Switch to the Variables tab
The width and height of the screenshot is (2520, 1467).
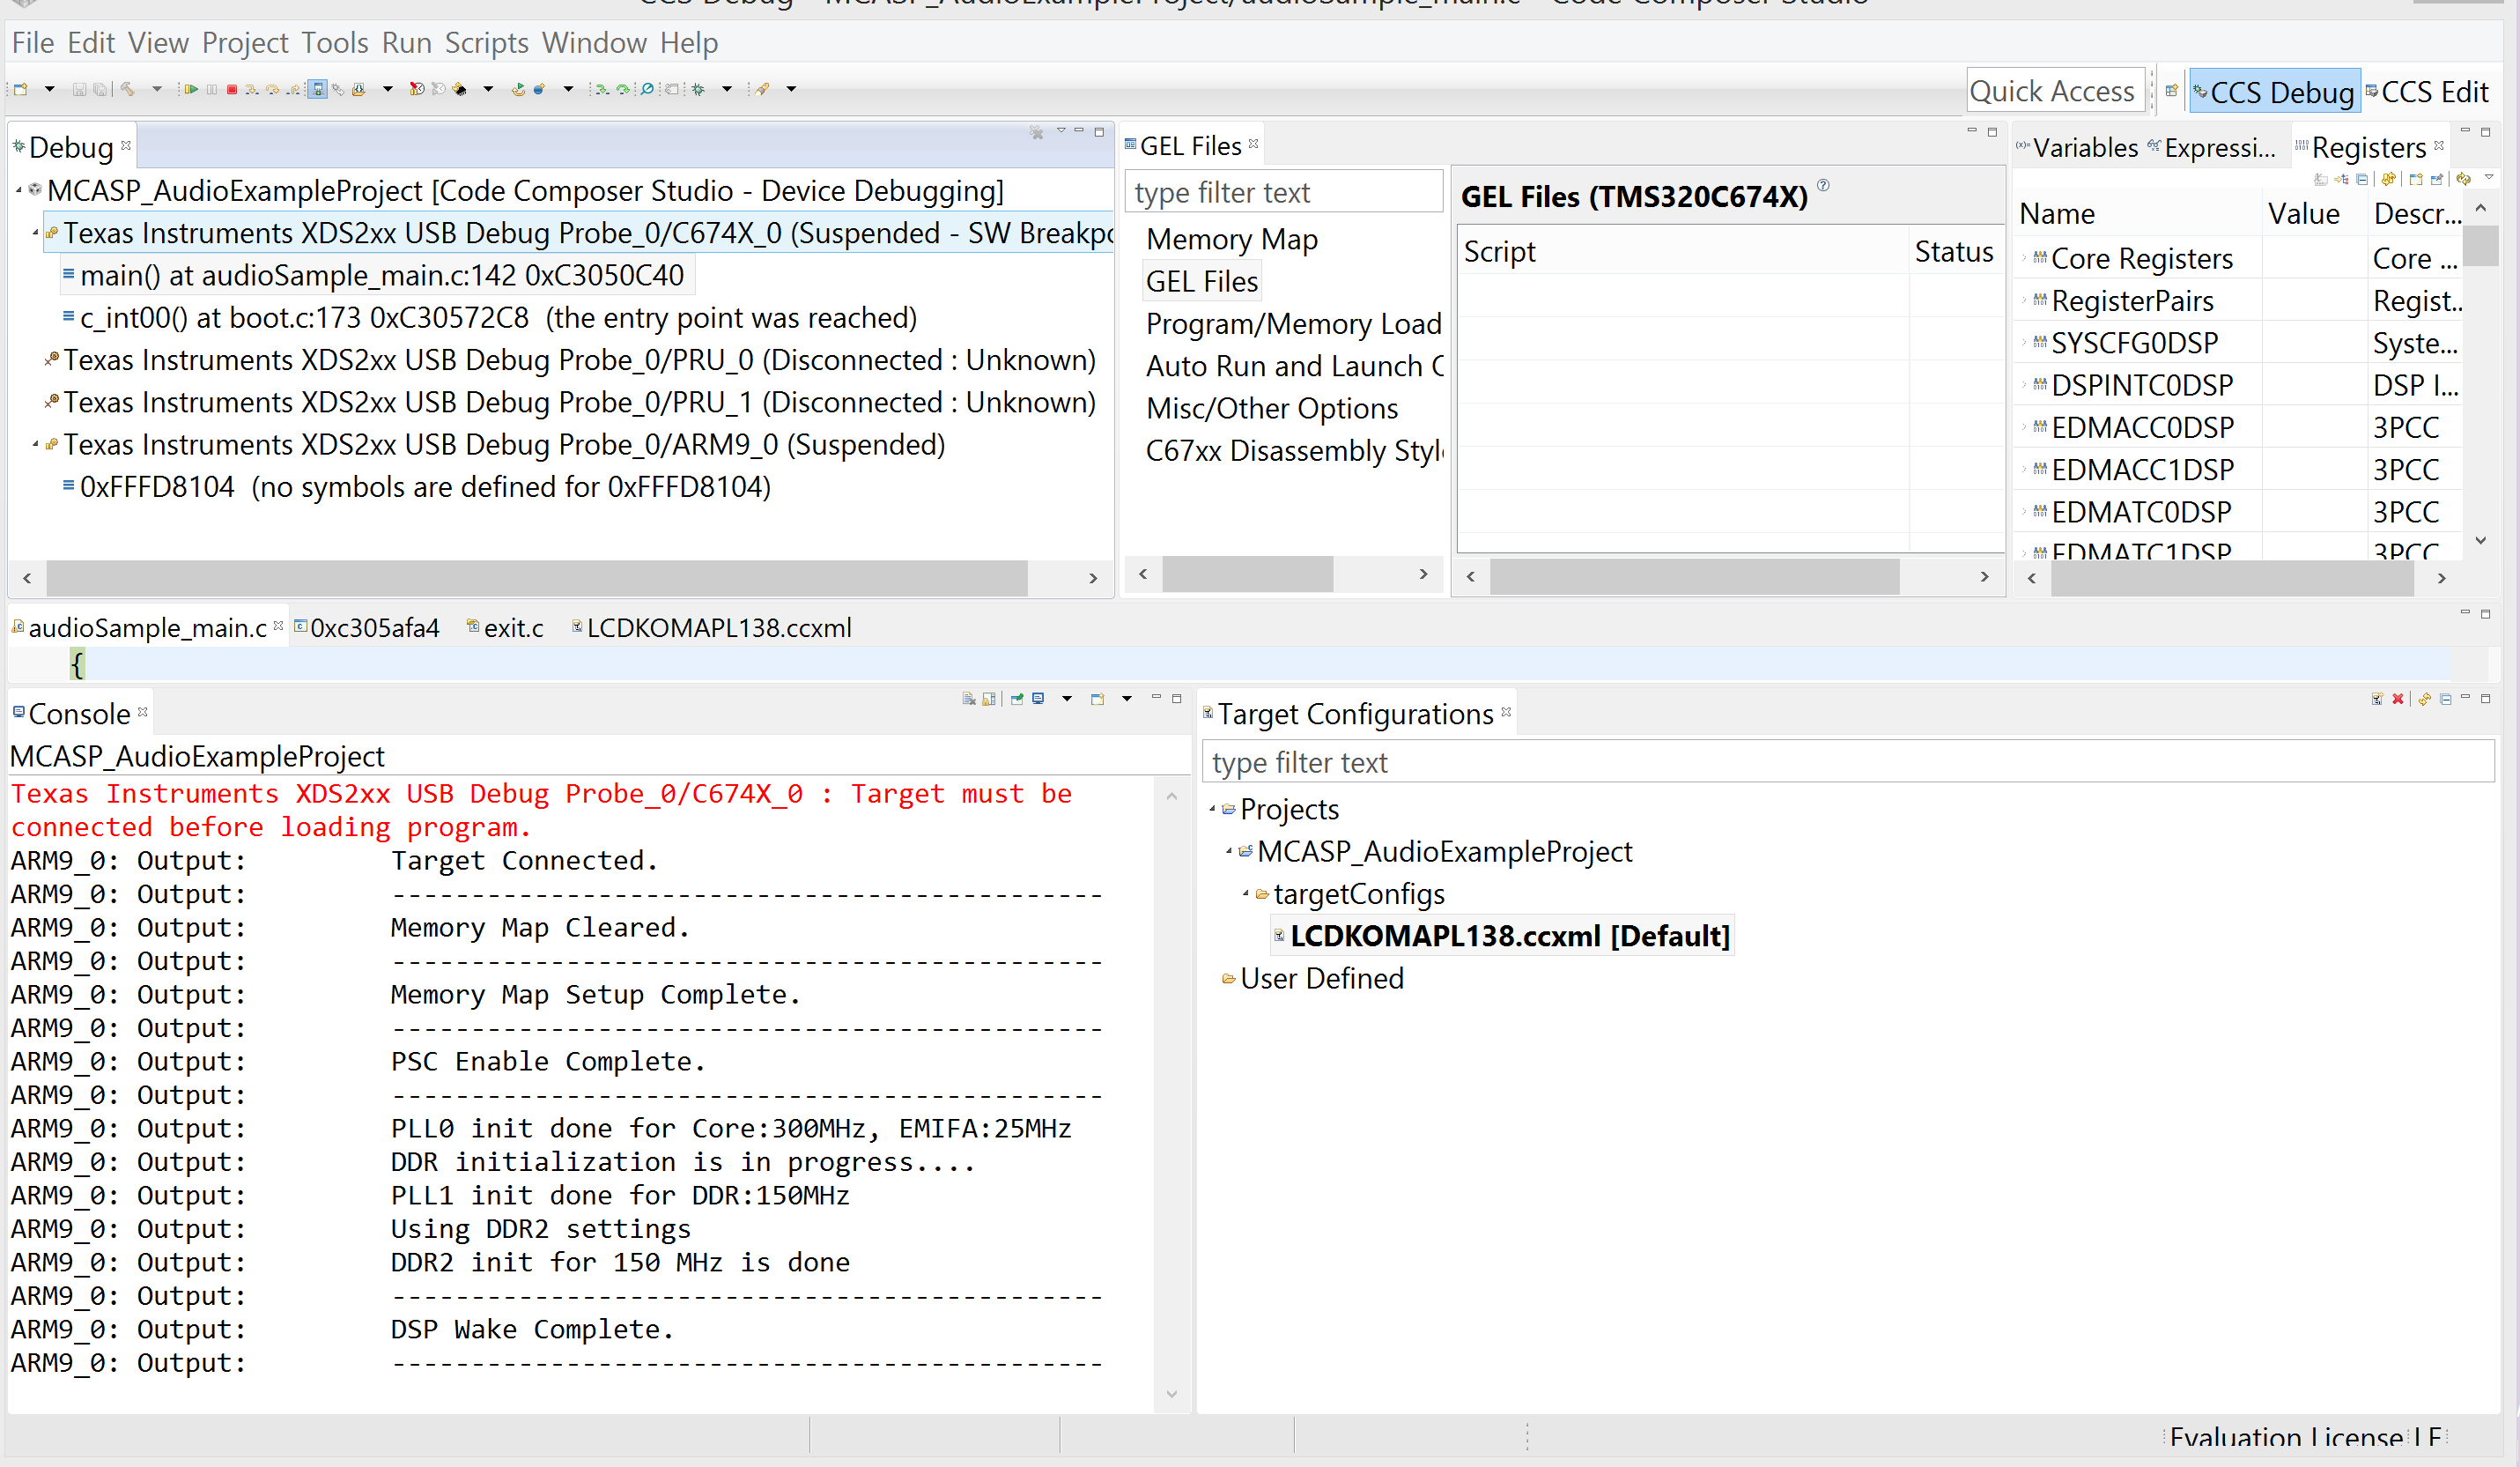[x=2077, y=148]
